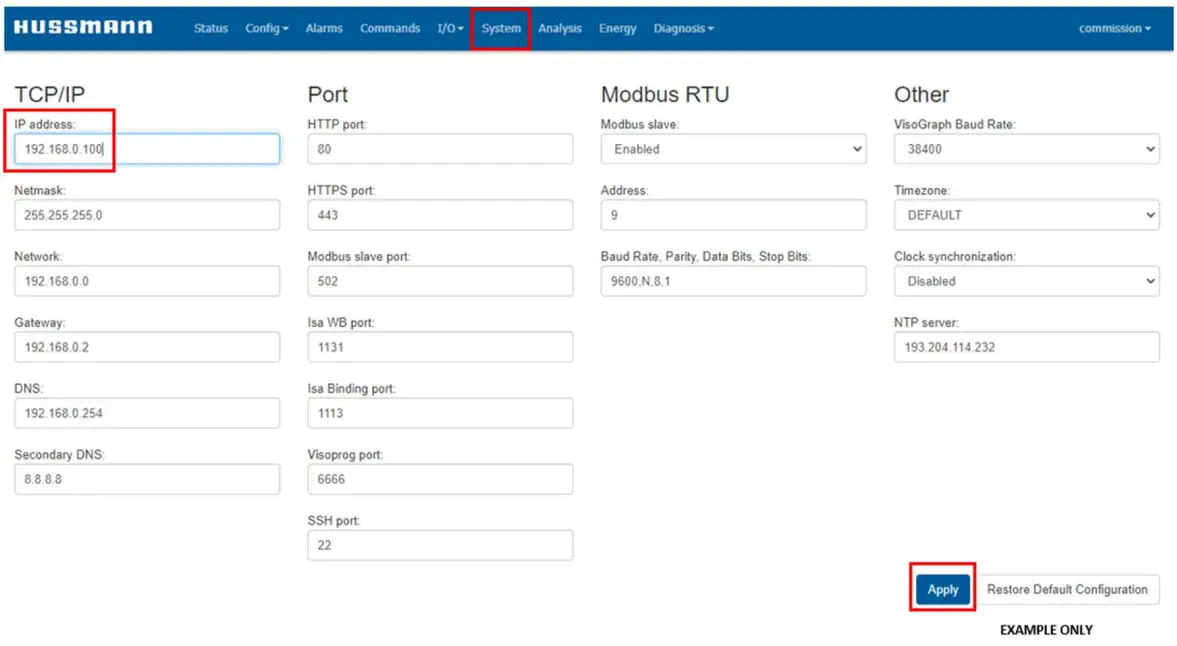This screenshot has height=646, width=1177.
Task: Open the Analysis page
Action: coord(560,29)
